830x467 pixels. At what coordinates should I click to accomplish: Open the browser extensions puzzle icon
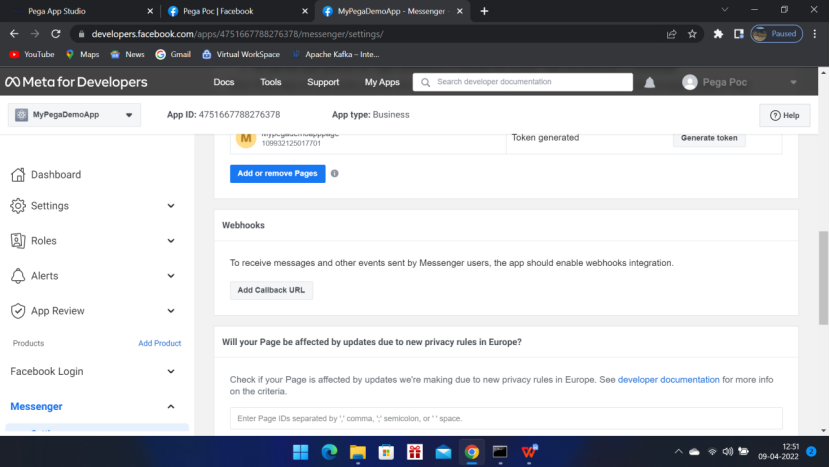tap(718, 34)
